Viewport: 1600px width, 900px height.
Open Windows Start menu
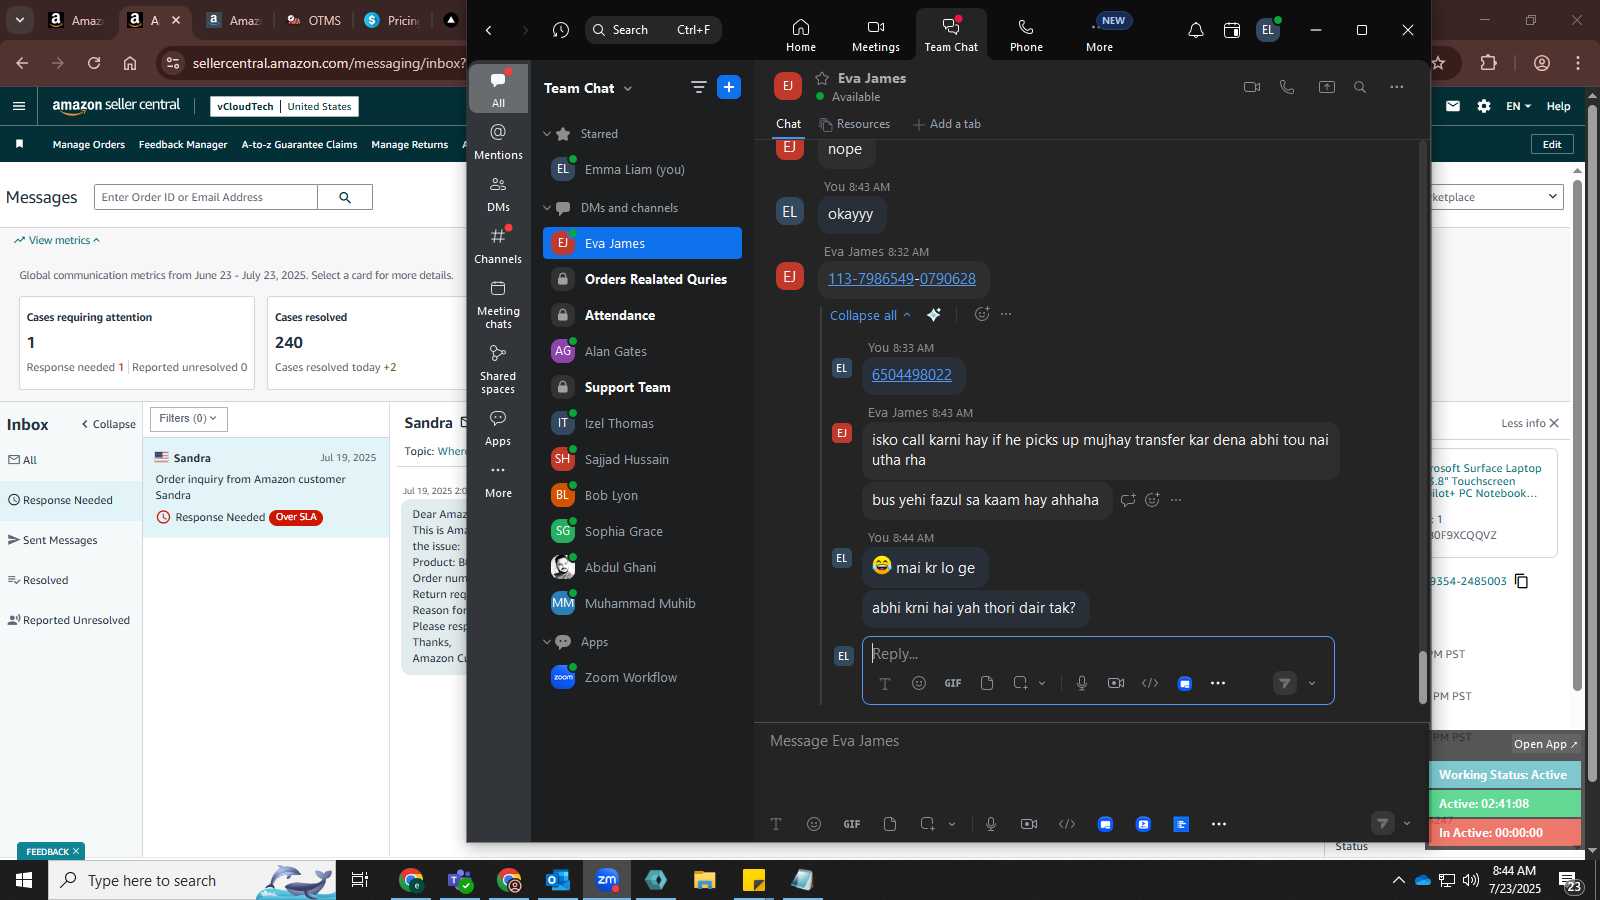point(24,880)
